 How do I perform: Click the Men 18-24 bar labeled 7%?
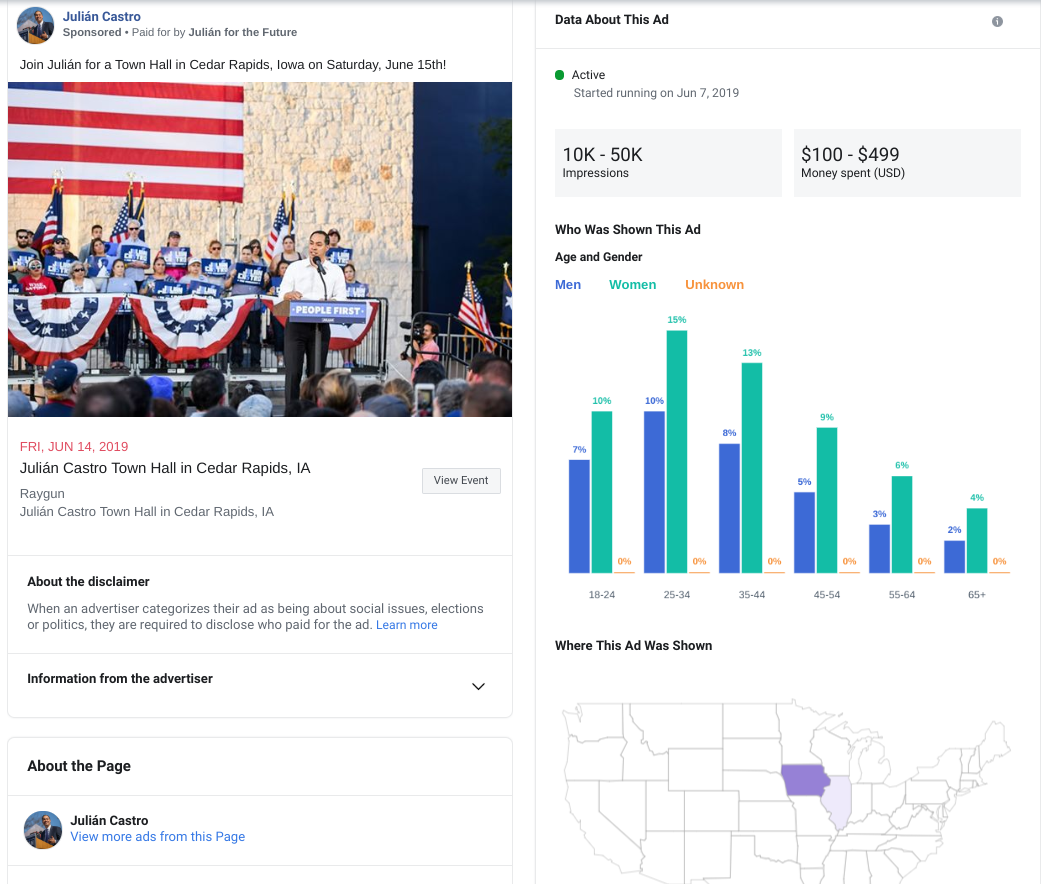pyautogui.click(x=579, y=516)
